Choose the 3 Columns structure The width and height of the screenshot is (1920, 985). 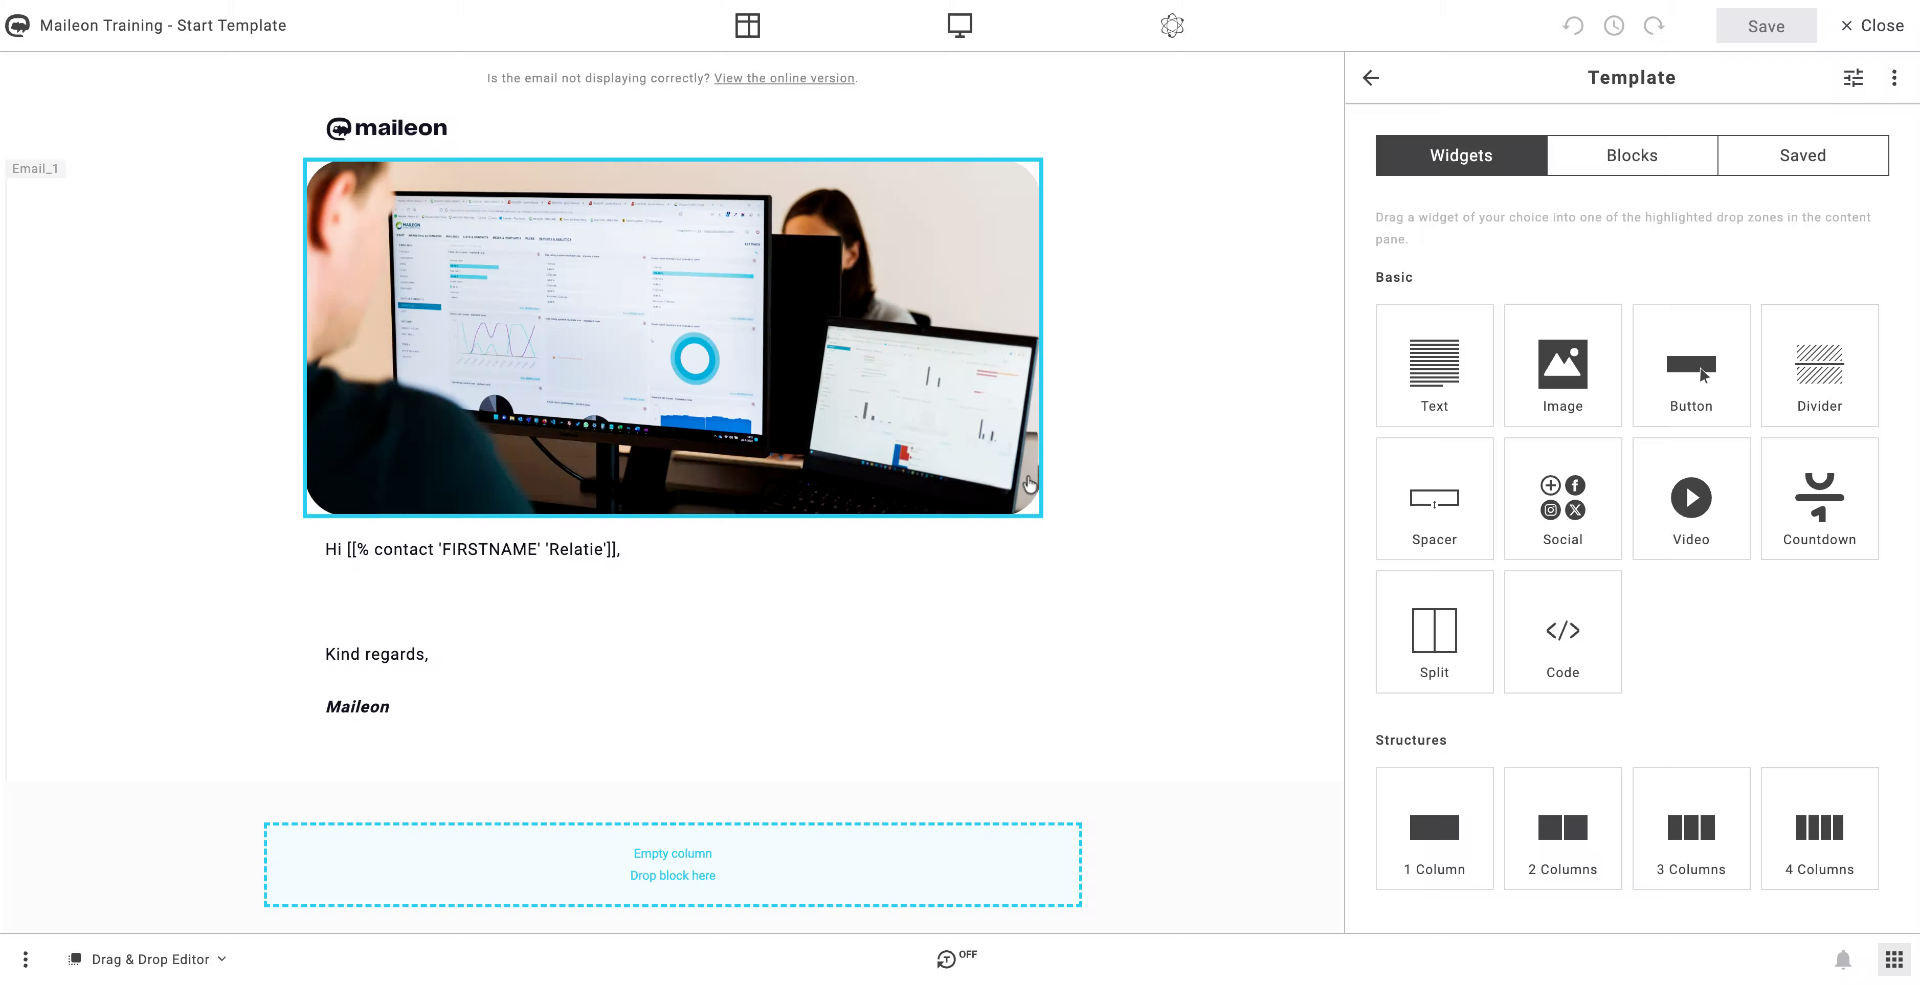1691,829
